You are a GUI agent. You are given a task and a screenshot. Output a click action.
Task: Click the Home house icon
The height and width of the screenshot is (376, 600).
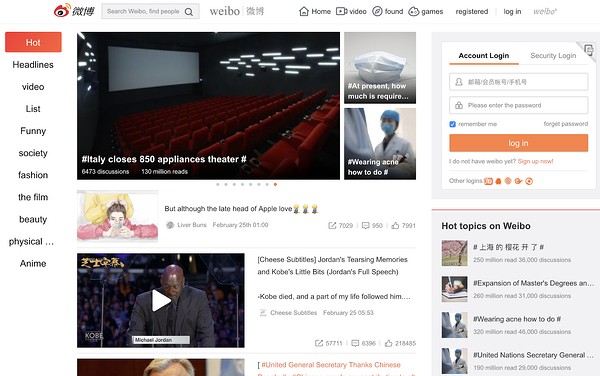[x=304, y=11]
